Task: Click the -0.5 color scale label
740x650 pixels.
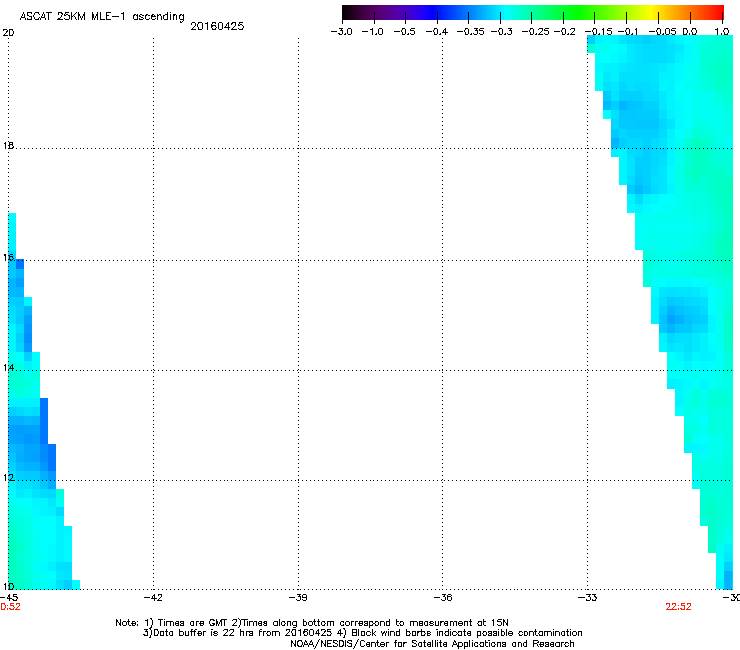Action: [x=404, y=32]
